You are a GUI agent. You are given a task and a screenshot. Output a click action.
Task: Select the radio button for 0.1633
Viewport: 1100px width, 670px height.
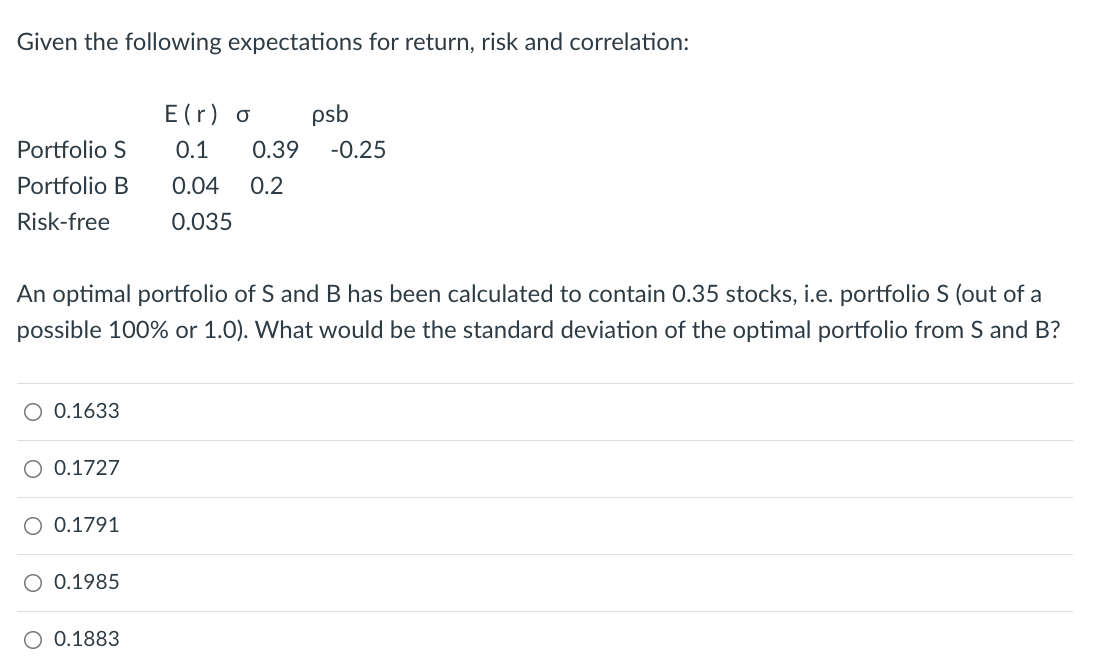(31, 410)
